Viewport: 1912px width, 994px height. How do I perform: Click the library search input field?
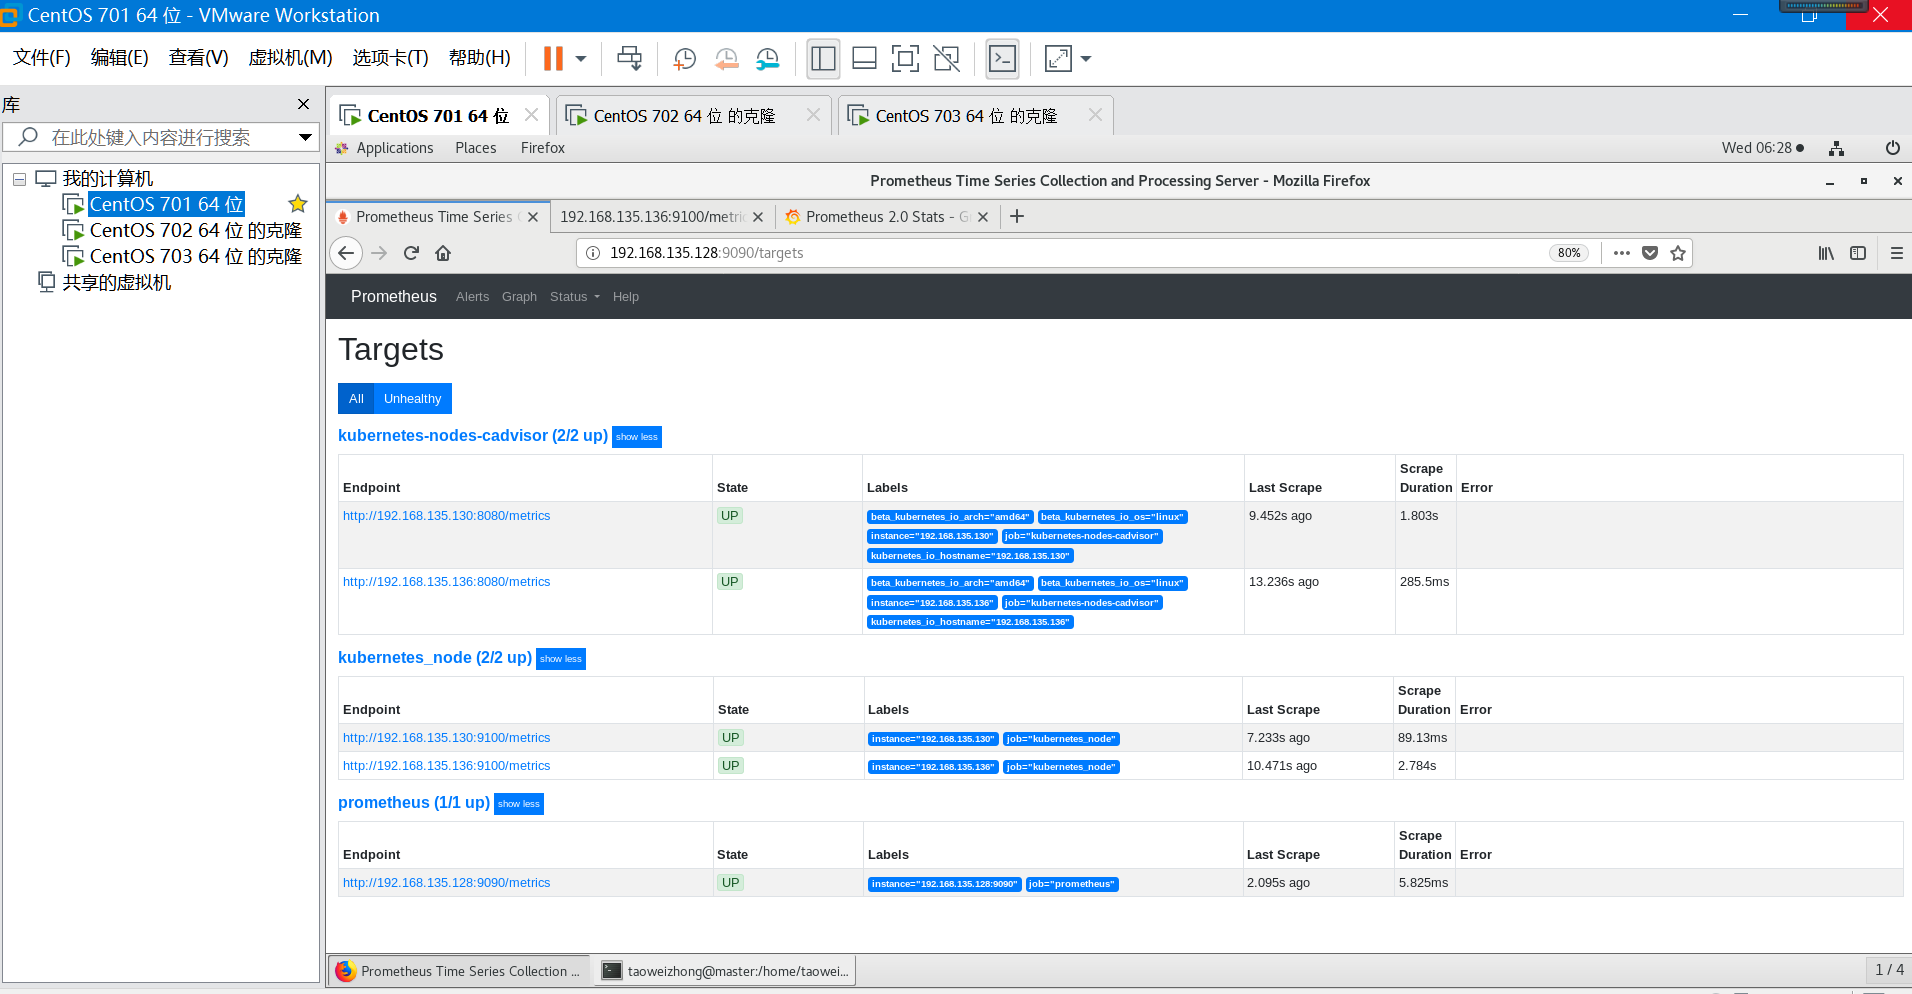pyautogui.click(x=160, y=137)
